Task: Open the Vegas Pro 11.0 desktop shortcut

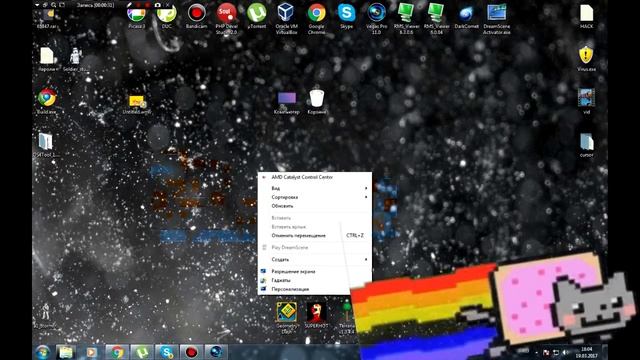Action: (376, 18)
